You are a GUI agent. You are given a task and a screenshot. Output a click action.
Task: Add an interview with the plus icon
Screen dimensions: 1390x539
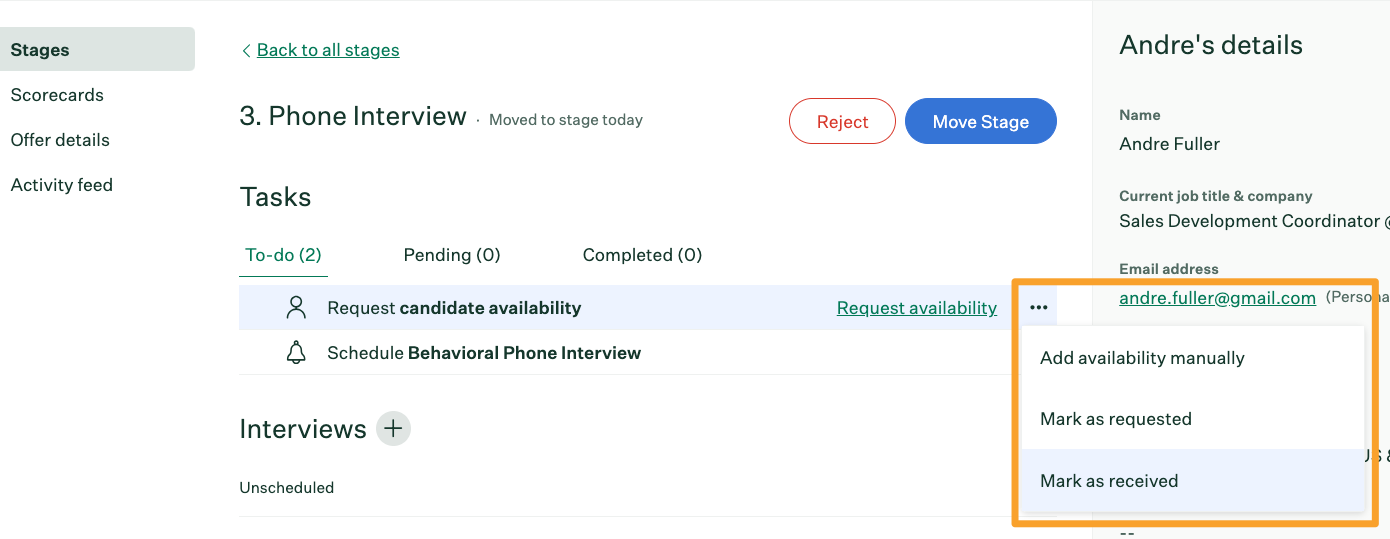point(394,429)
